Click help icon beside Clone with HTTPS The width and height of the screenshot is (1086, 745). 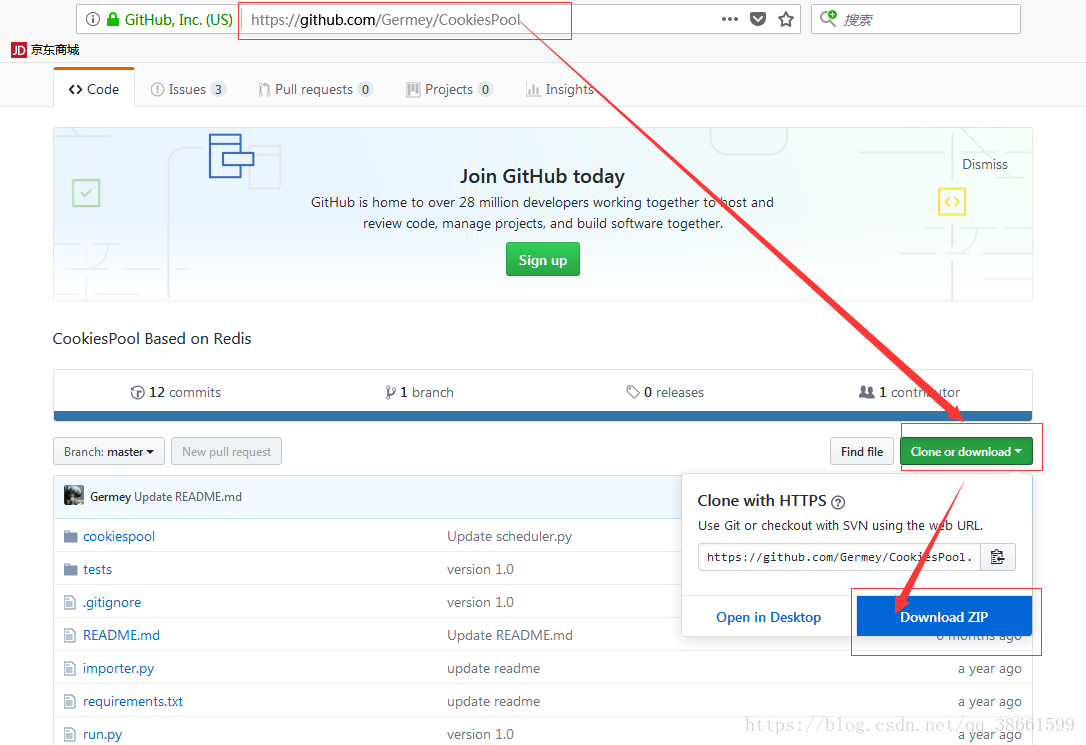838,502
